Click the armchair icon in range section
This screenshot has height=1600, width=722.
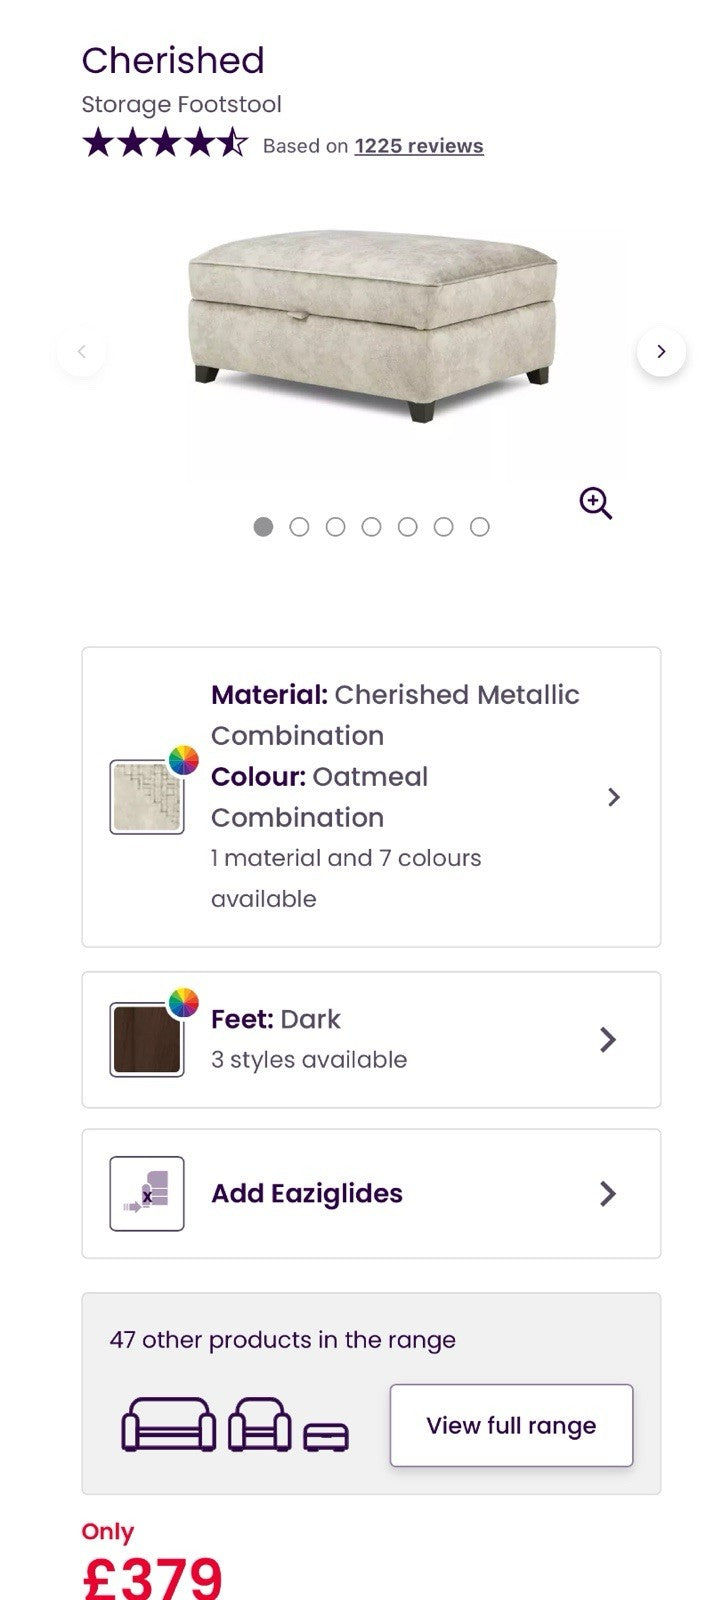click(x=259, y=1424)
